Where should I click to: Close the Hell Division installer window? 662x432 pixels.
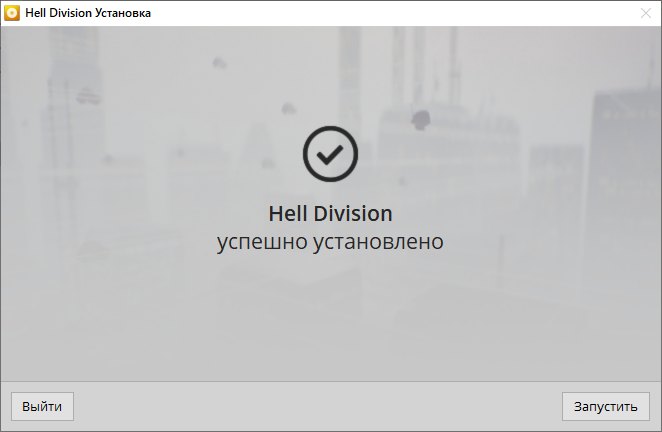tap(646, 13)
